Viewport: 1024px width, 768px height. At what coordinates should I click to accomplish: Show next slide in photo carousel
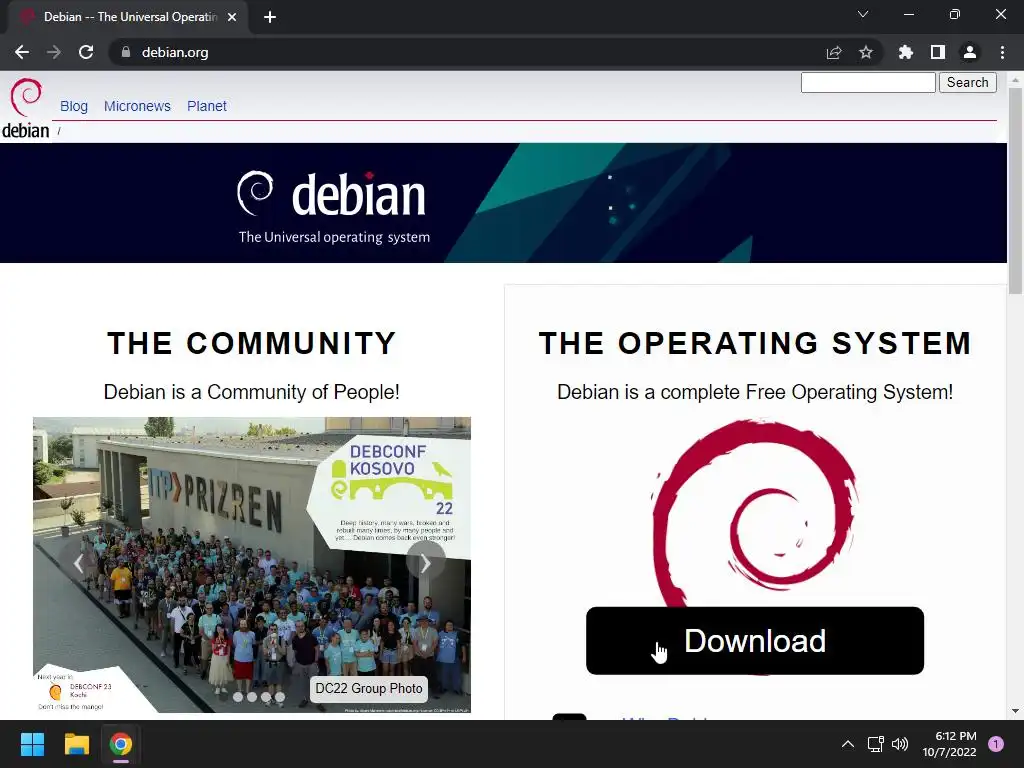425,563
